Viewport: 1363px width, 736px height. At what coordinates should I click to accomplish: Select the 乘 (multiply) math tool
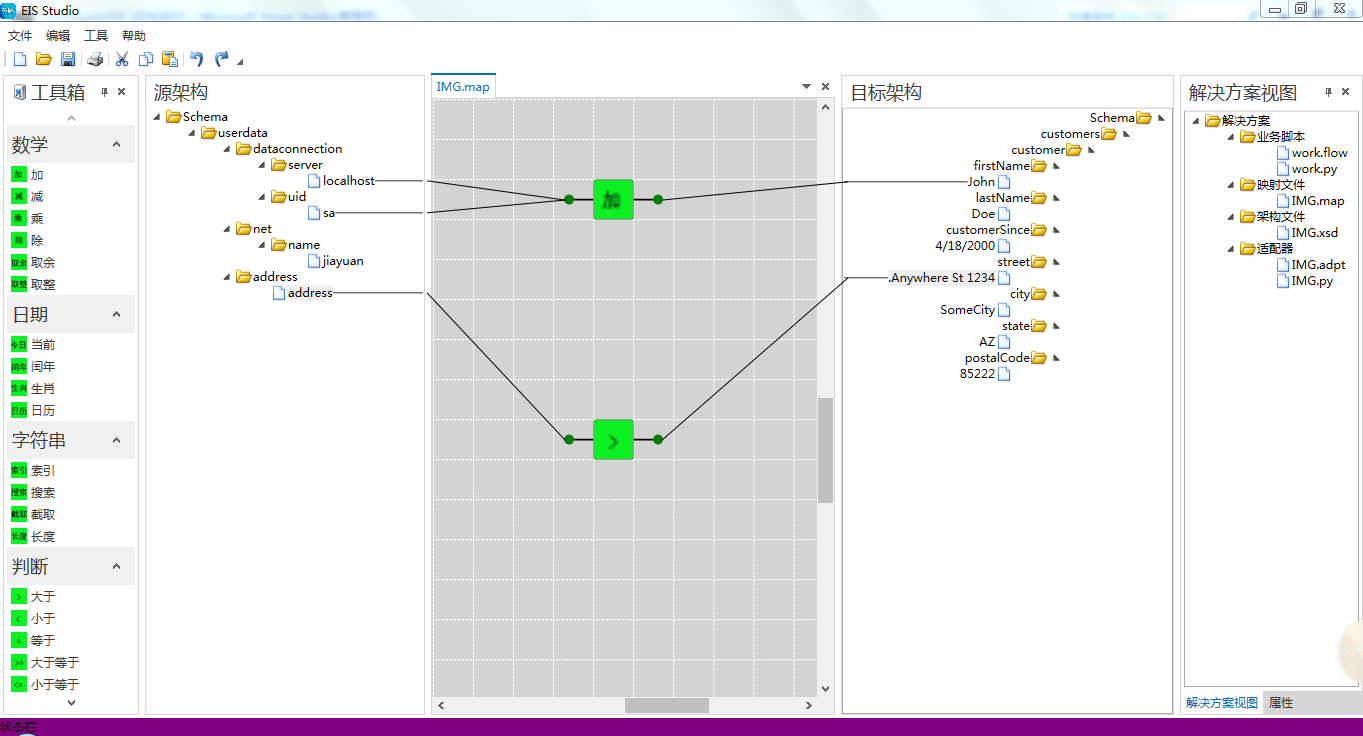(28, 219)
